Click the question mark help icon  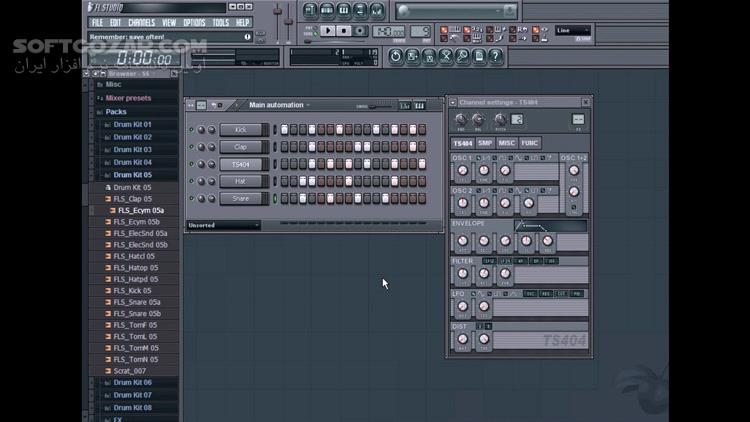coord(496,56)
